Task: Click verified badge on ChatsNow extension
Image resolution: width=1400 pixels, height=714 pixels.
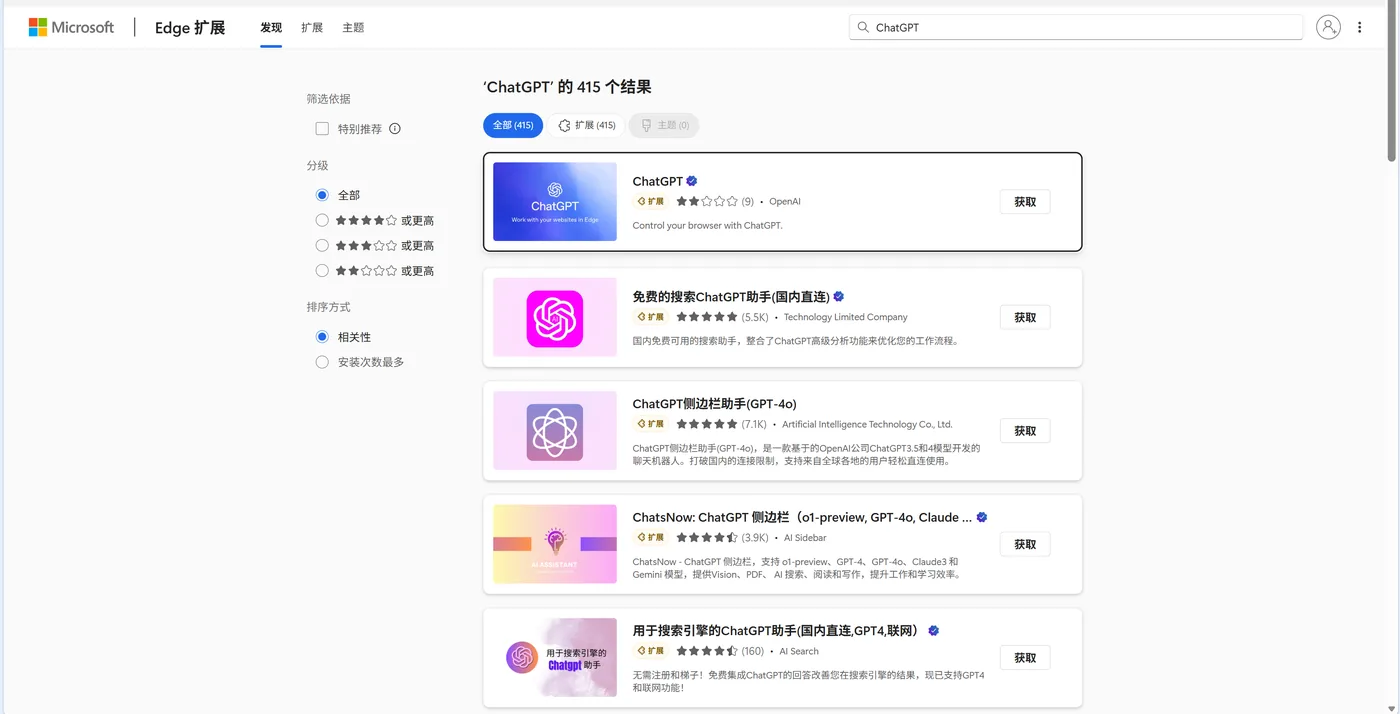Action: 982,517
